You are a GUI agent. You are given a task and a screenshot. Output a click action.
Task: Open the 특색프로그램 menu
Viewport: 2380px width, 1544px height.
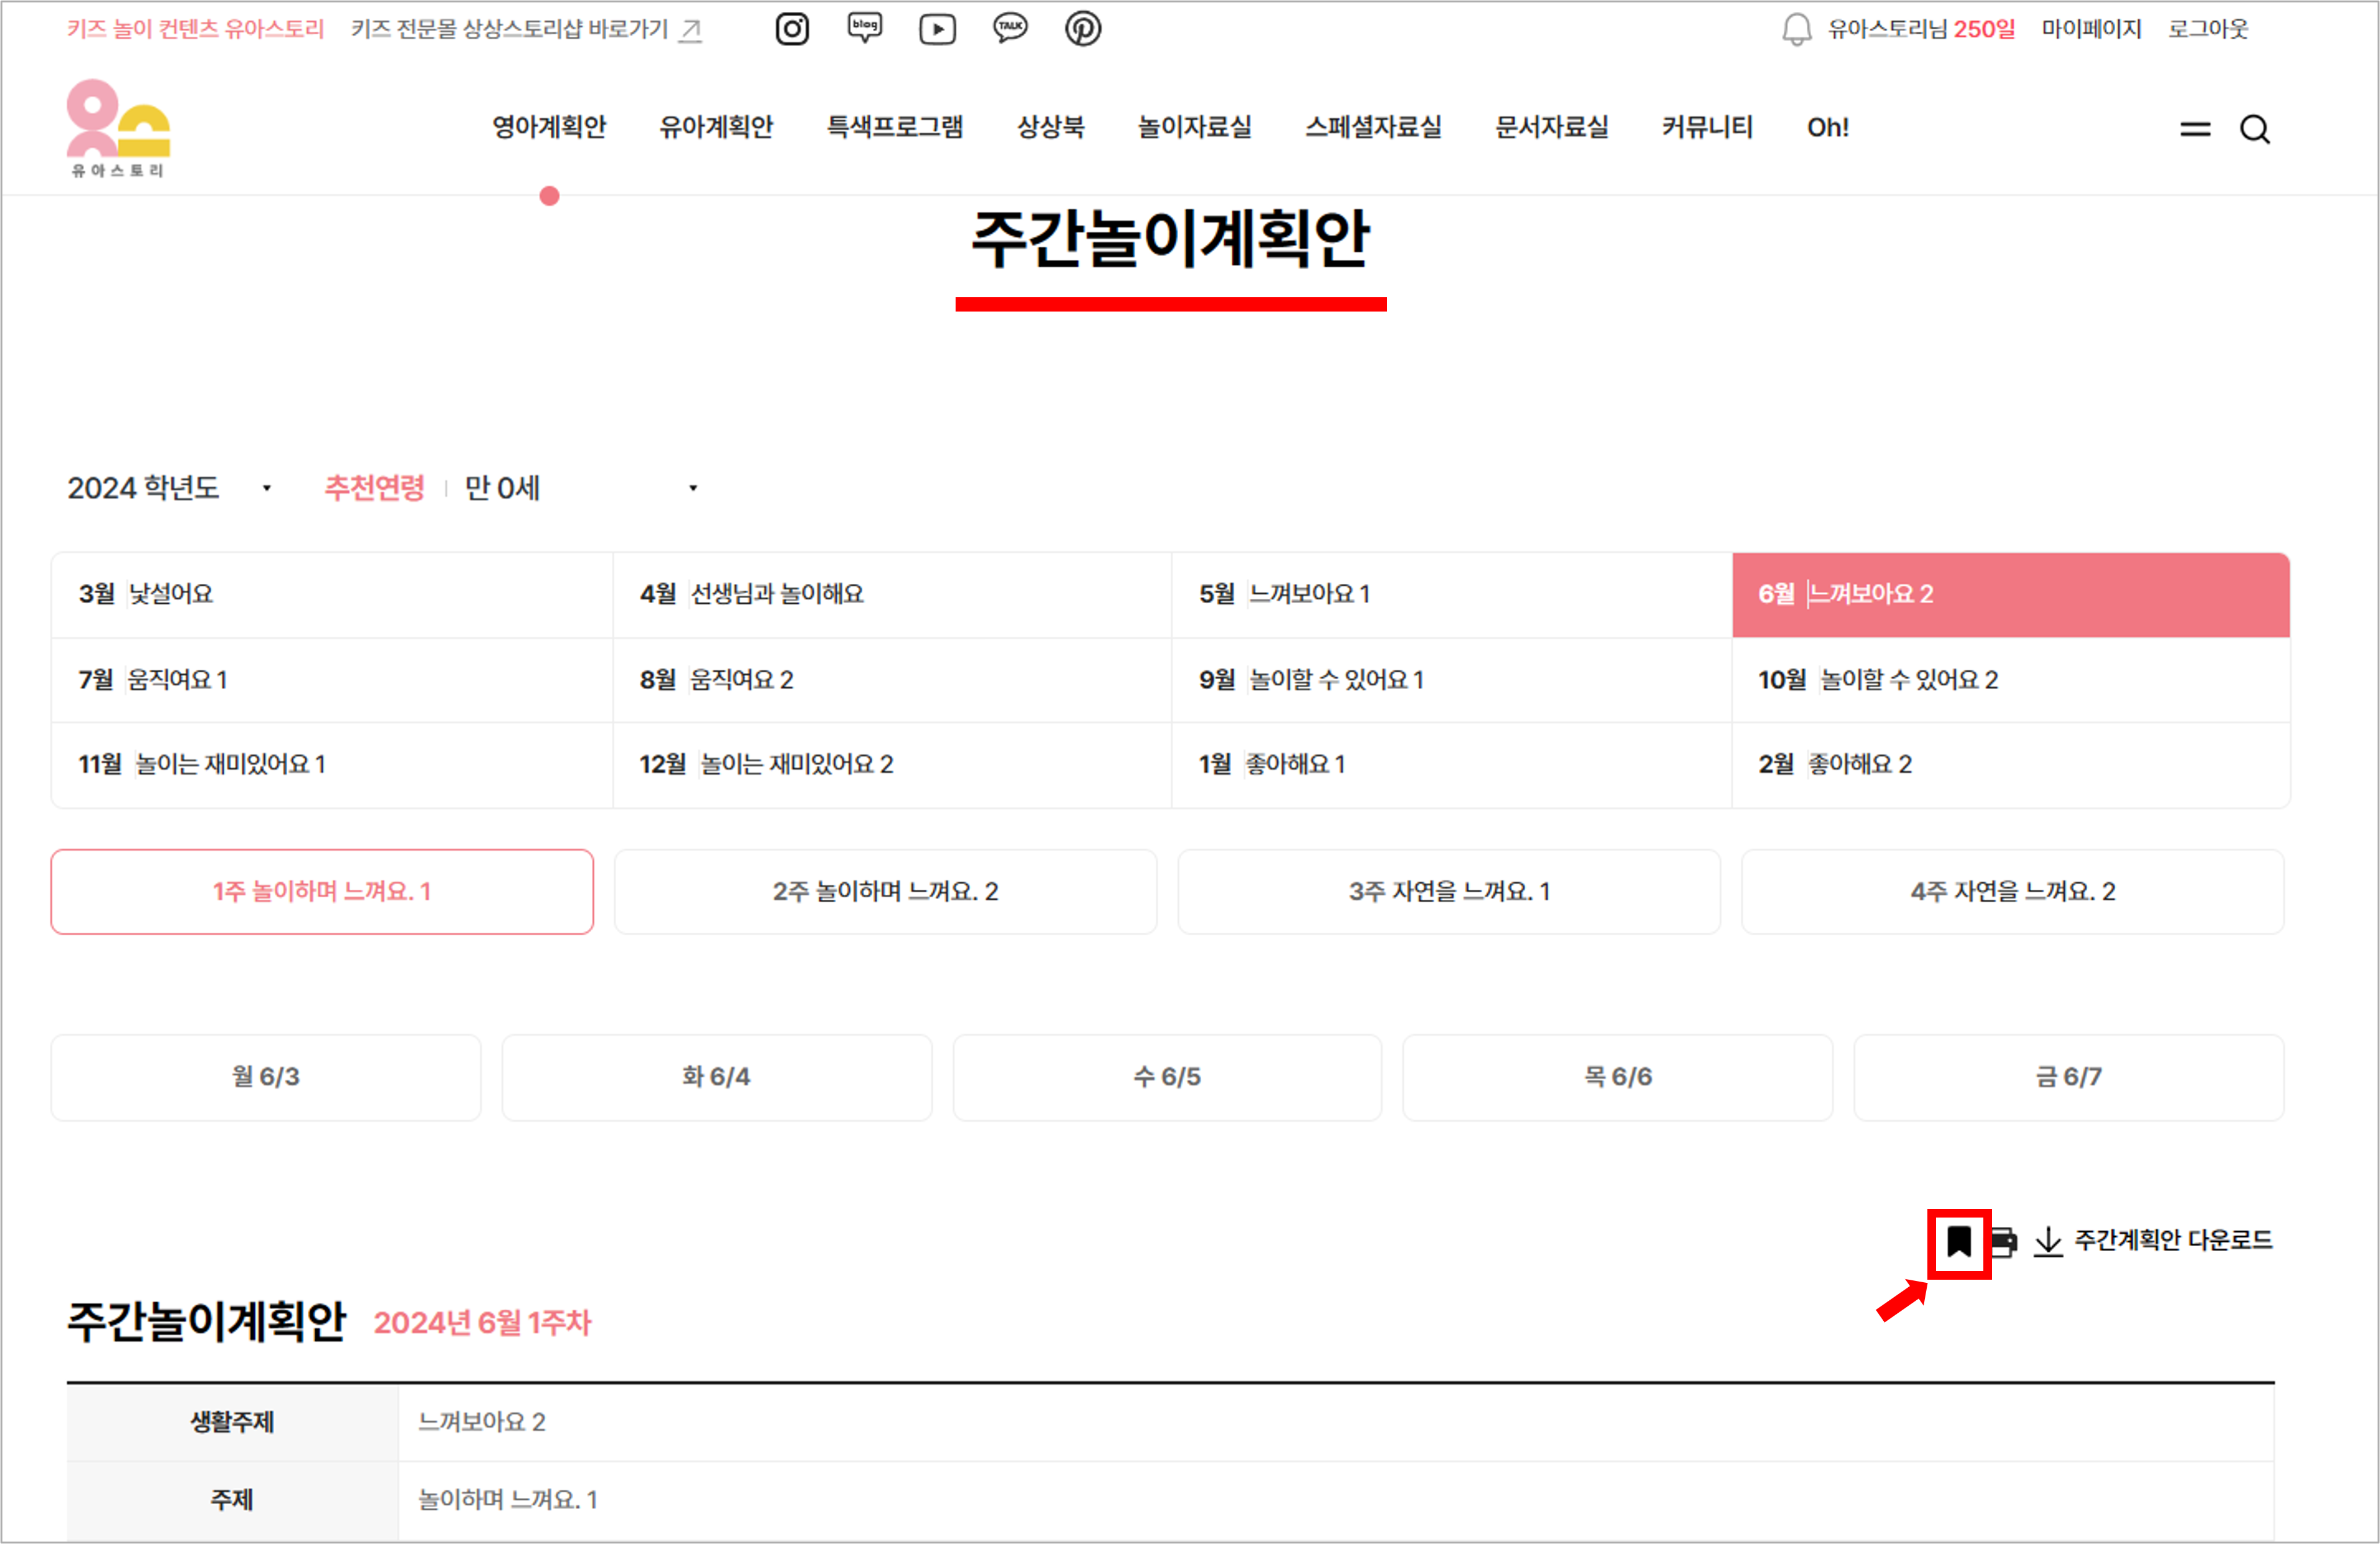(895, 127)
